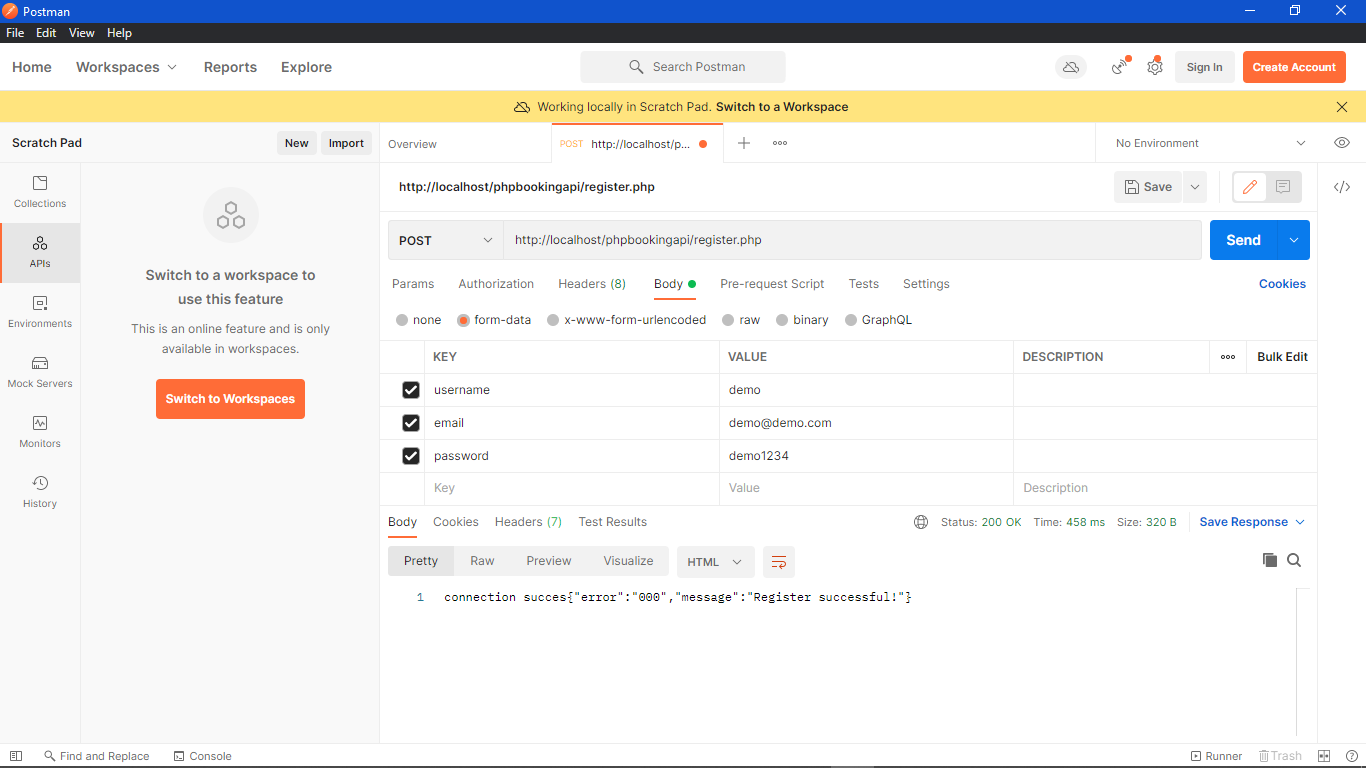
Task: Open the No Environment dropdown
Action: point(1210,143)
